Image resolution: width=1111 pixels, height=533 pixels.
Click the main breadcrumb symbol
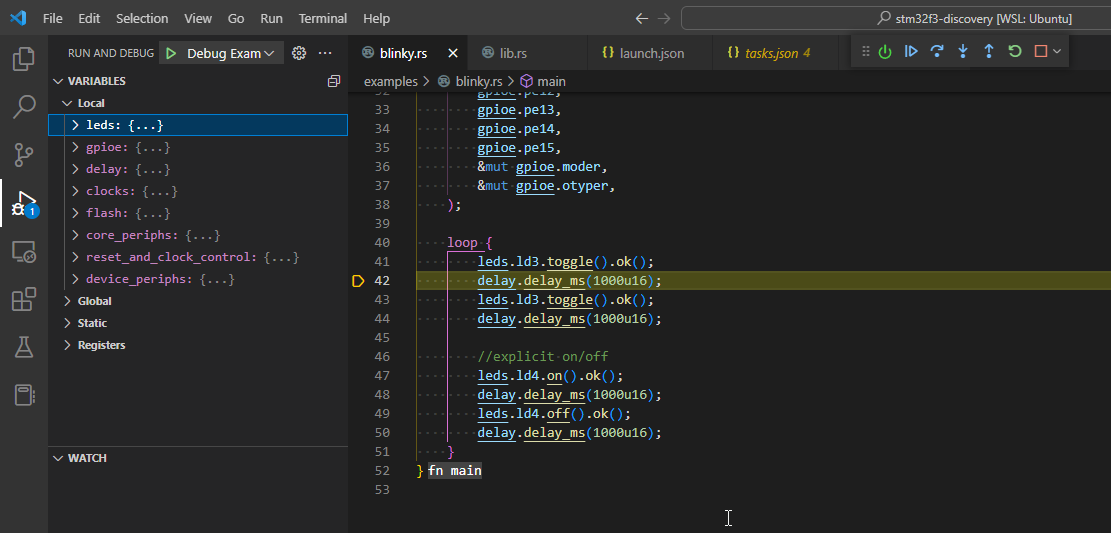click(x=550, y=81)
